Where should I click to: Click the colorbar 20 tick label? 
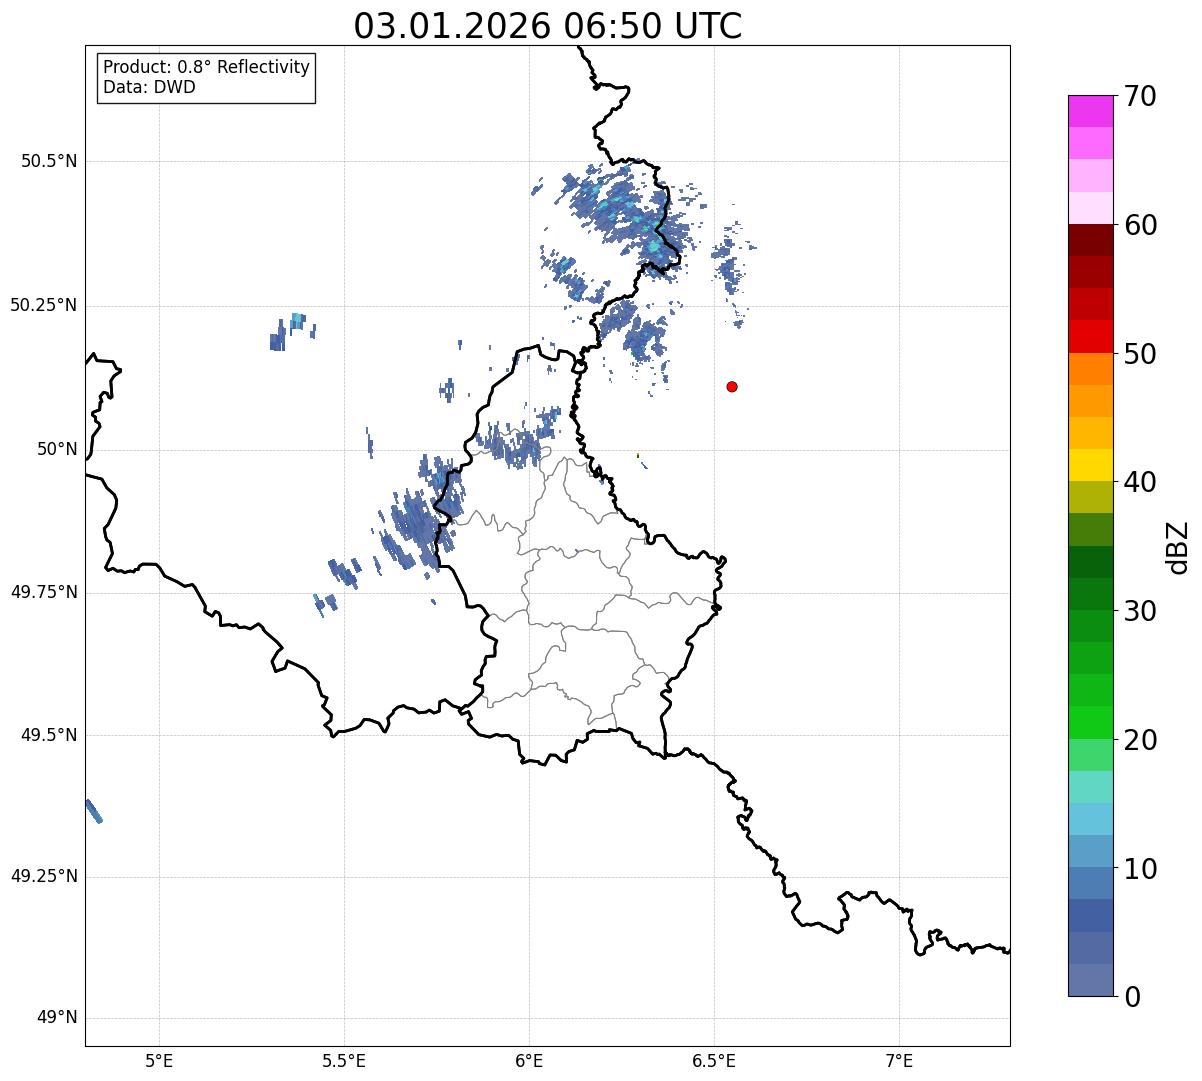click(x=1139, y=740)
